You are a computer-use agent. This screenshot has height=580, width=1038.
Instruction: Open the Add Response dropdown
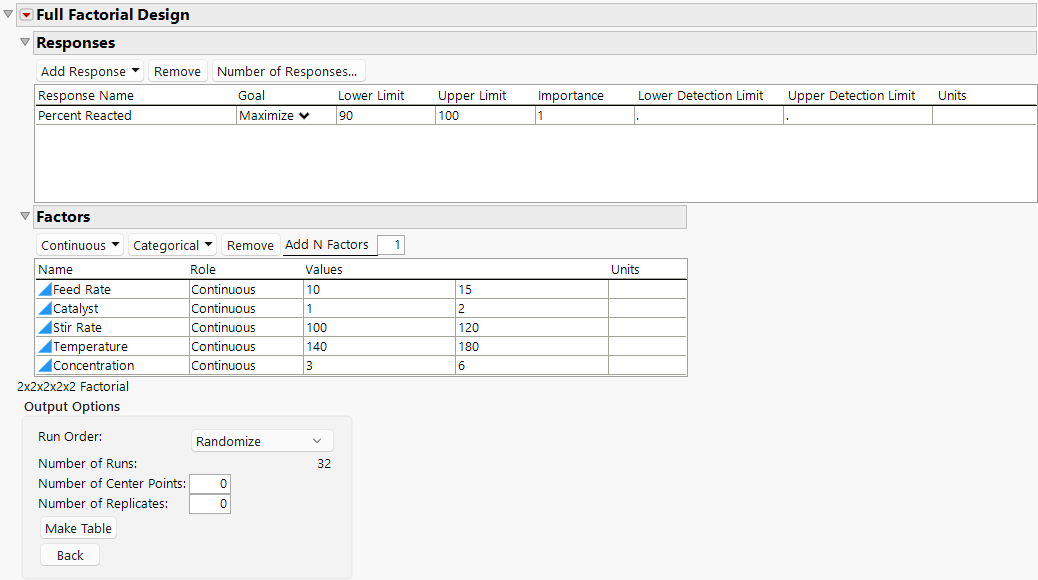pyautogui.click(x=89, y=71)
